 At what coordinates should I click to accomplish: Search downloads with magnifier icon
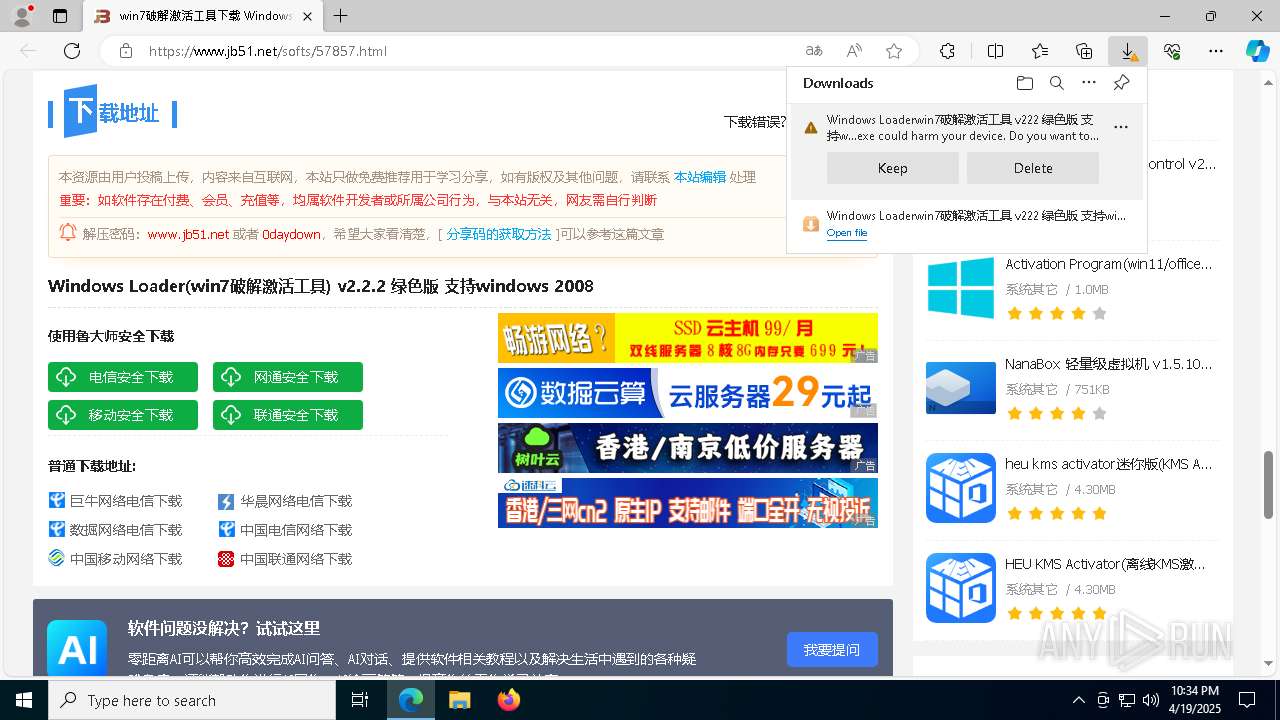[x=1057, y=83]
